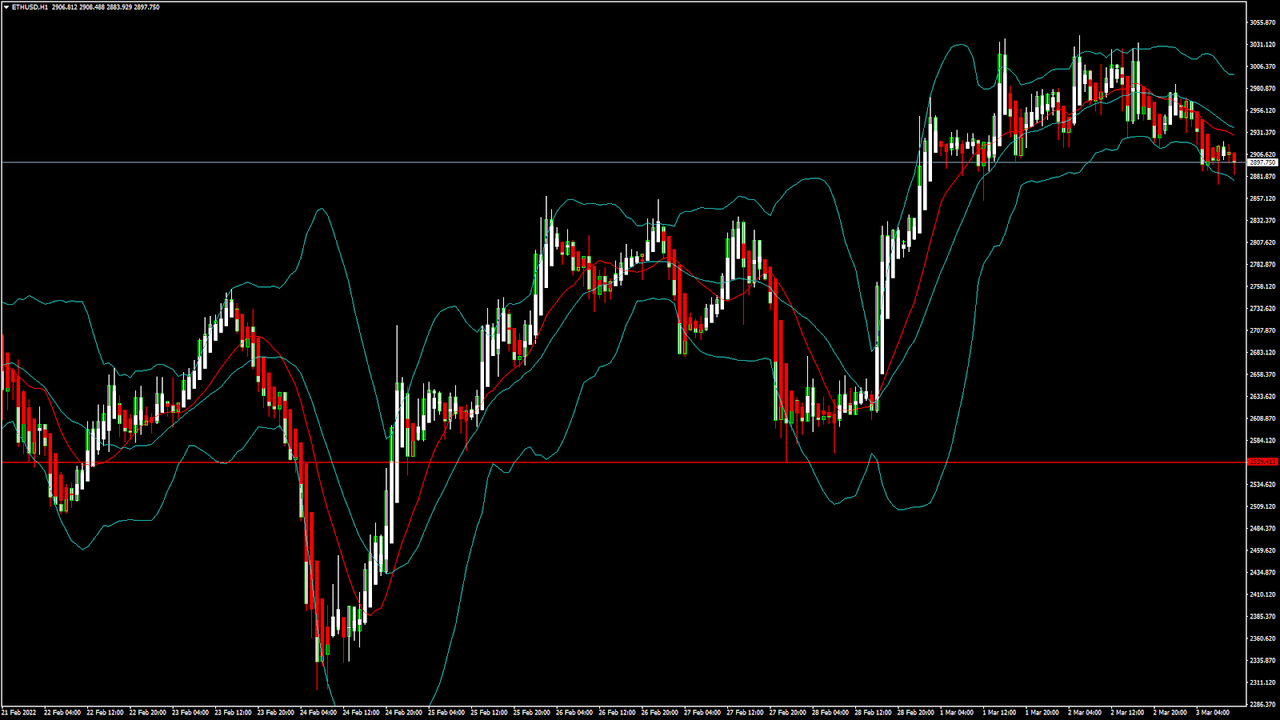Click the small triangle arrow before ETHUSD,H1
Viewport: 1280px width, 720px height.
pyautogui.click(x=5, y=6)
